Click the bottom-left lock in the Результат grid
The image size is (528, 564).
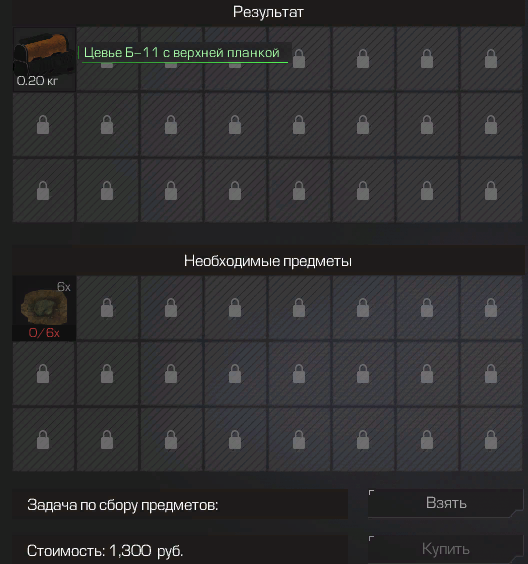(x=43, y=191)
